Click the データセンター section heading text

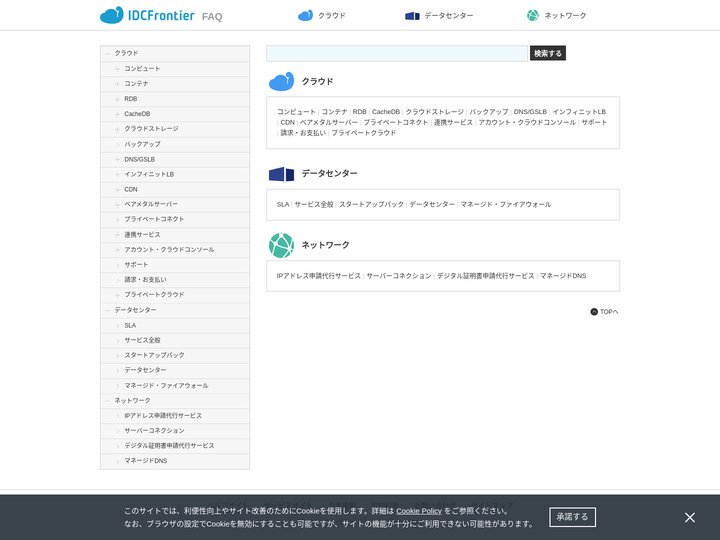coord(329,174)
